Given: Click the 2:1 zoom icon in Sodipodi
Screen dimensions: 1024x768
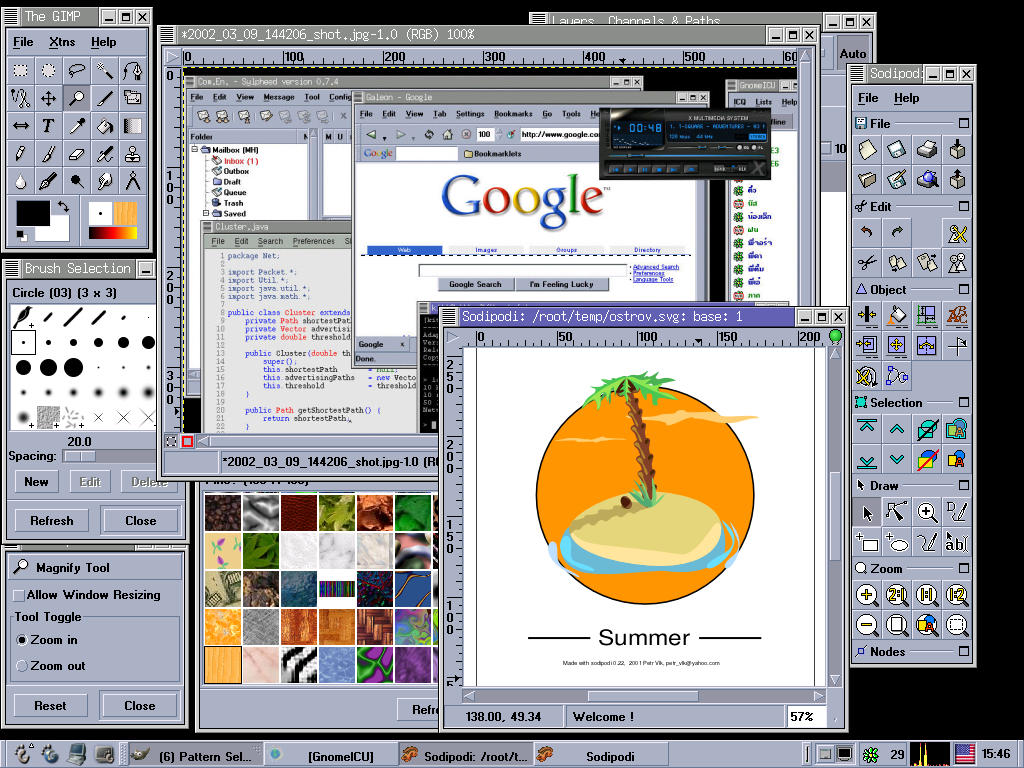Looking at the screenshot, I should click(x=897, y=595).
